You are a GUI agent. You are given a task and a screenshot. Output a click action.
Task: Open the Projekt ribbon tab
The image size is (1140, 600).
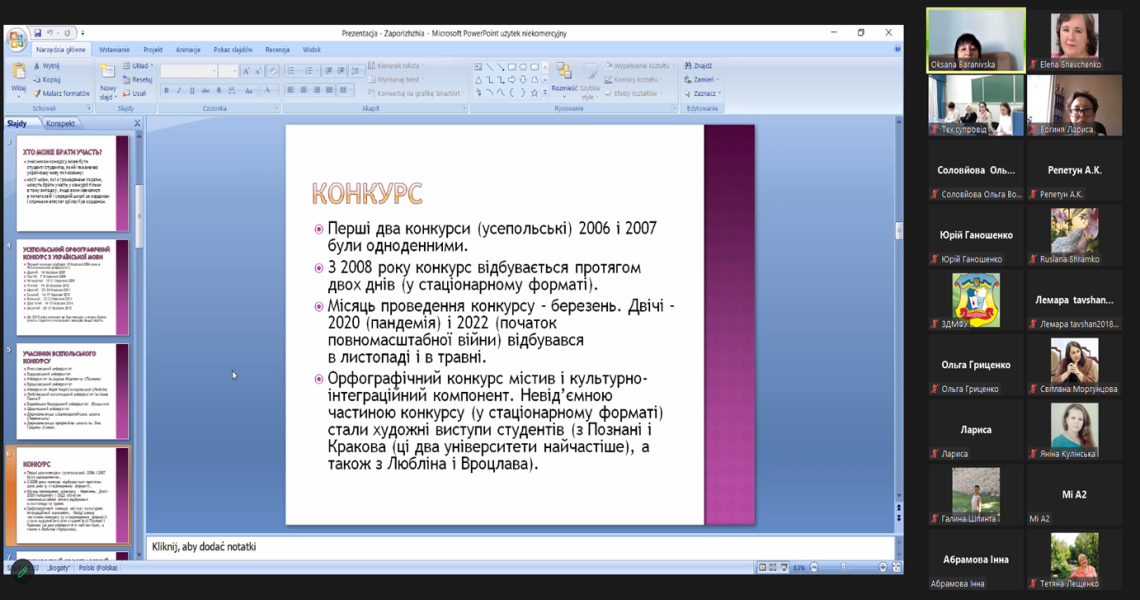[x=153, y=49]
